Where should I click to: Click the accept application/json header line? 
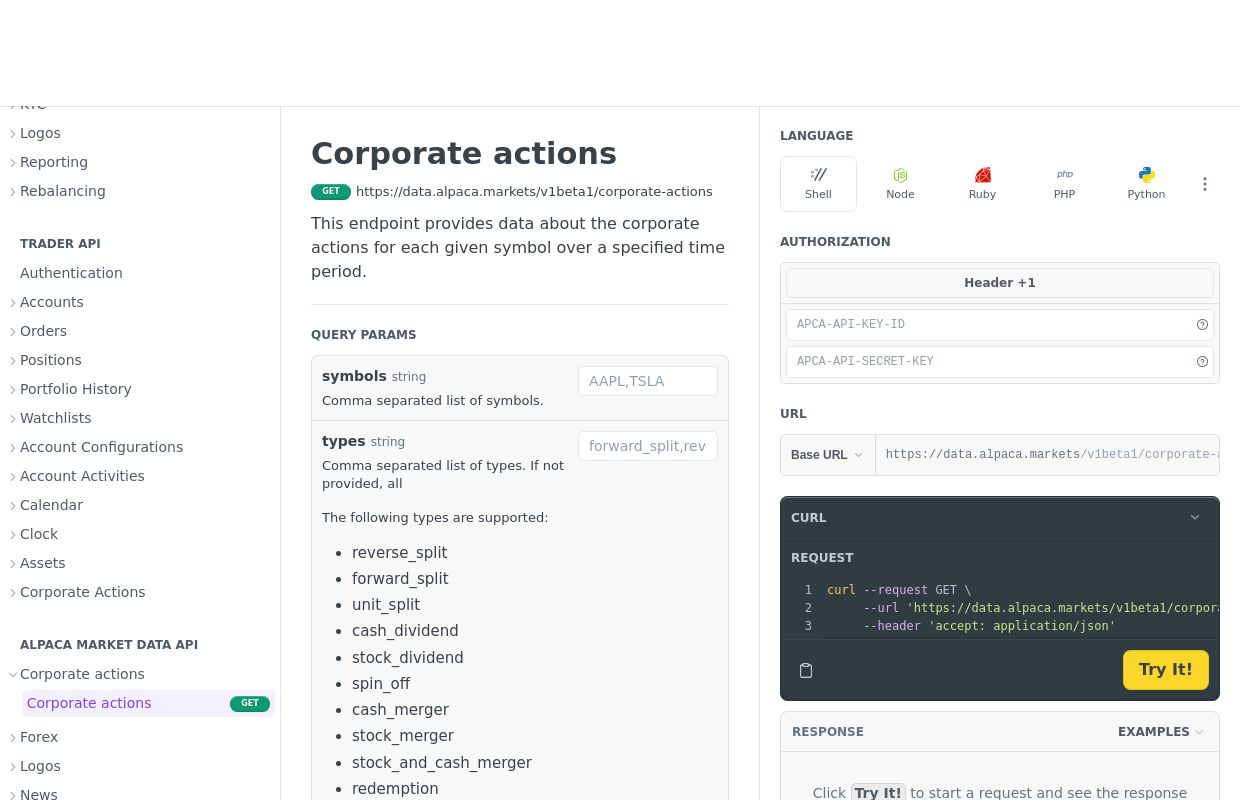(990, 626)
